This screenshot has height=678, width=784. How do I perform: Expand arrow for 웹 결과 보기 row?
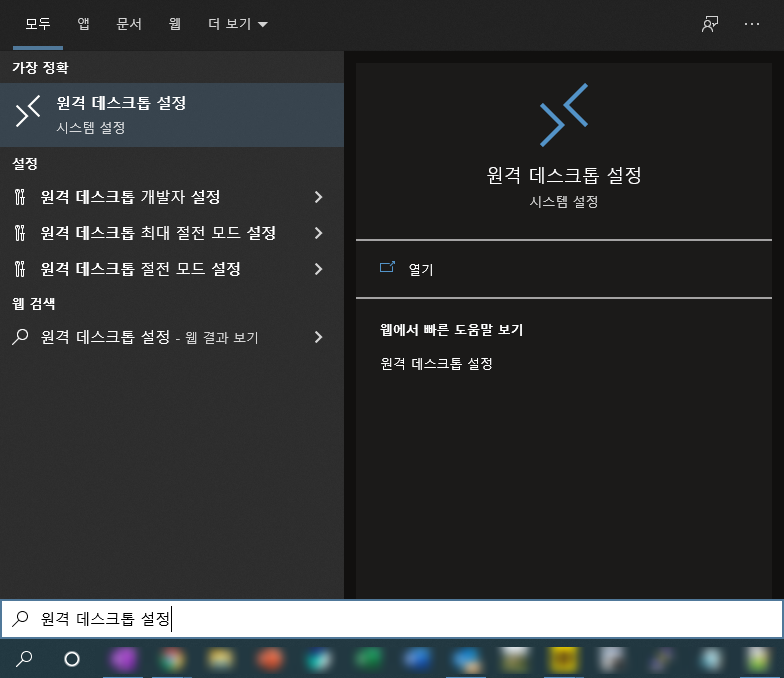318,337
